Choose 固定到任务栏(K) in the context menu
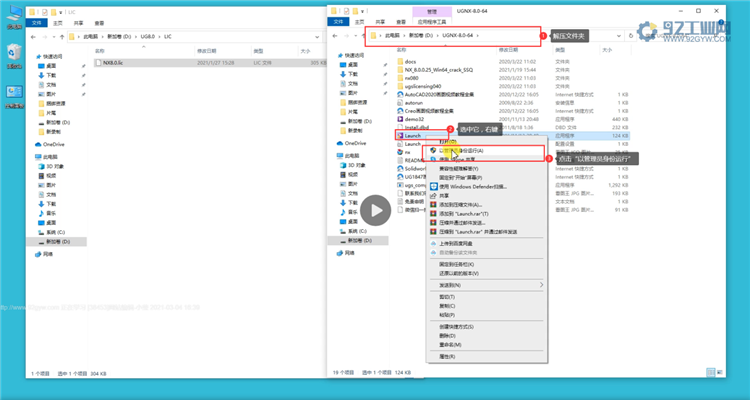 [x=487, y=265]
